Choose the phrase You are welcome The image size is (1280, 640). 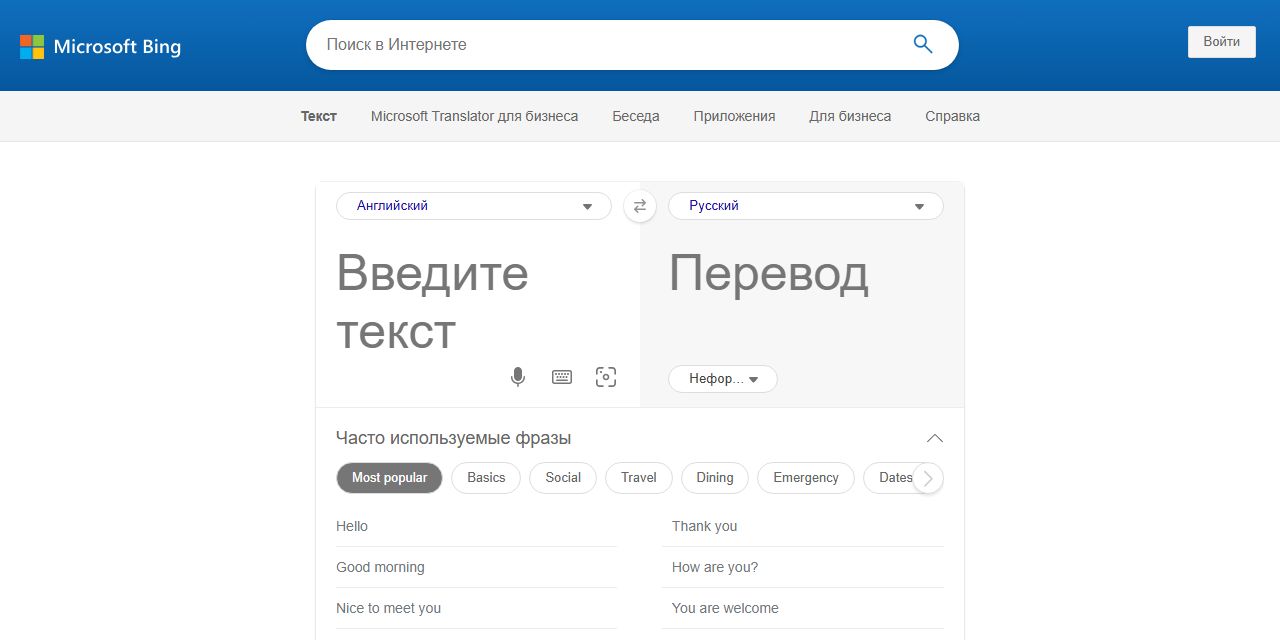click(803, 608)
